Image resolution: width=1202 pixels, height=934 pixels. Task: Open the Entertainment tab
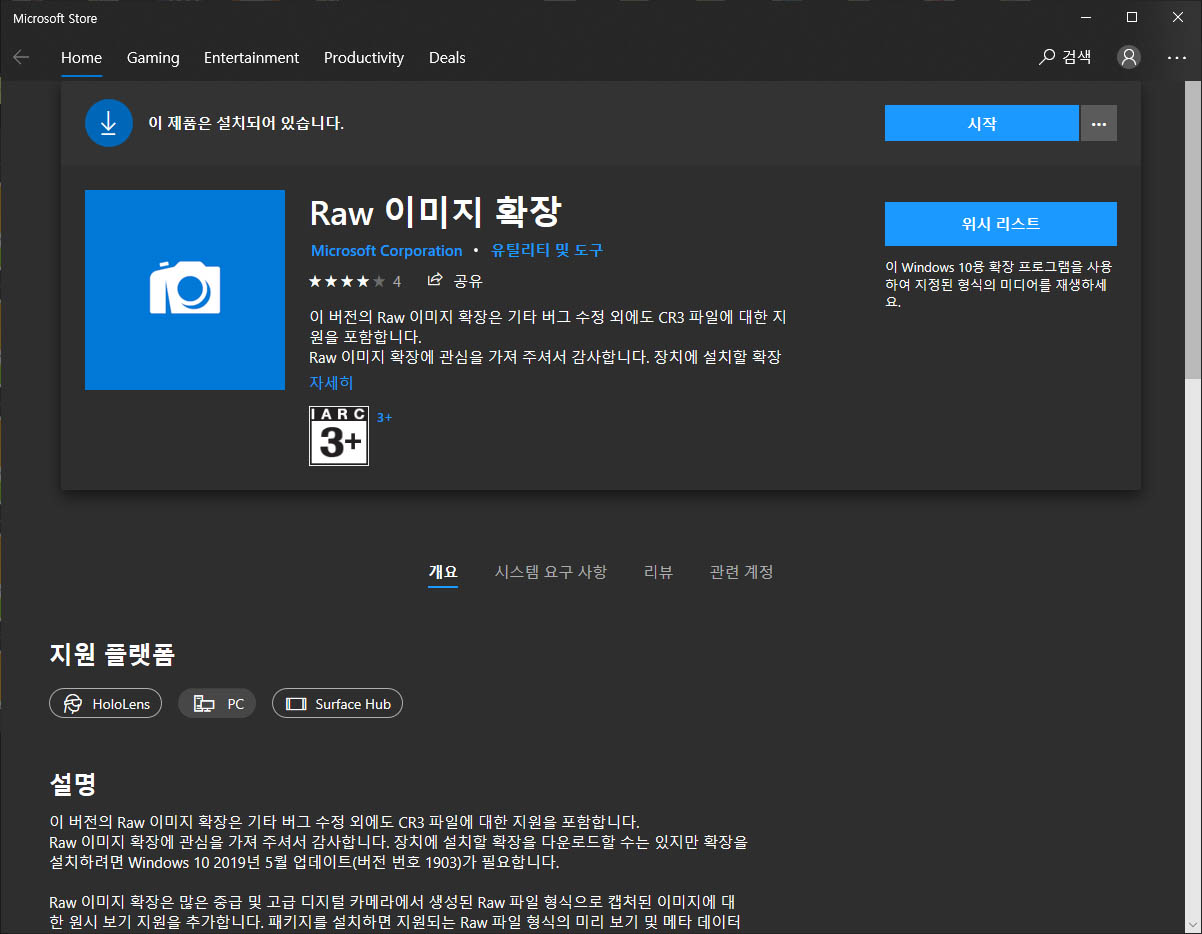(252, 58)
